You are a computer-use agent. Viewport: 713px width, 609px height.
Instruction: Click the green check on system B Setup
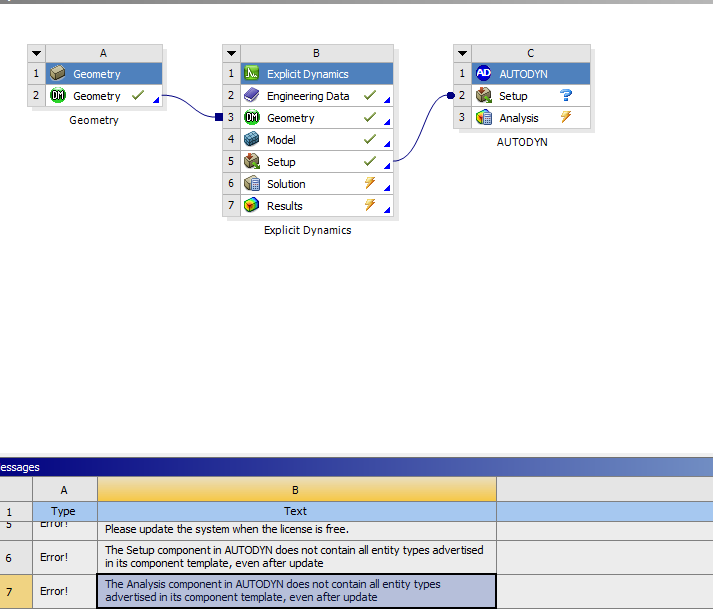pos(370,161)
